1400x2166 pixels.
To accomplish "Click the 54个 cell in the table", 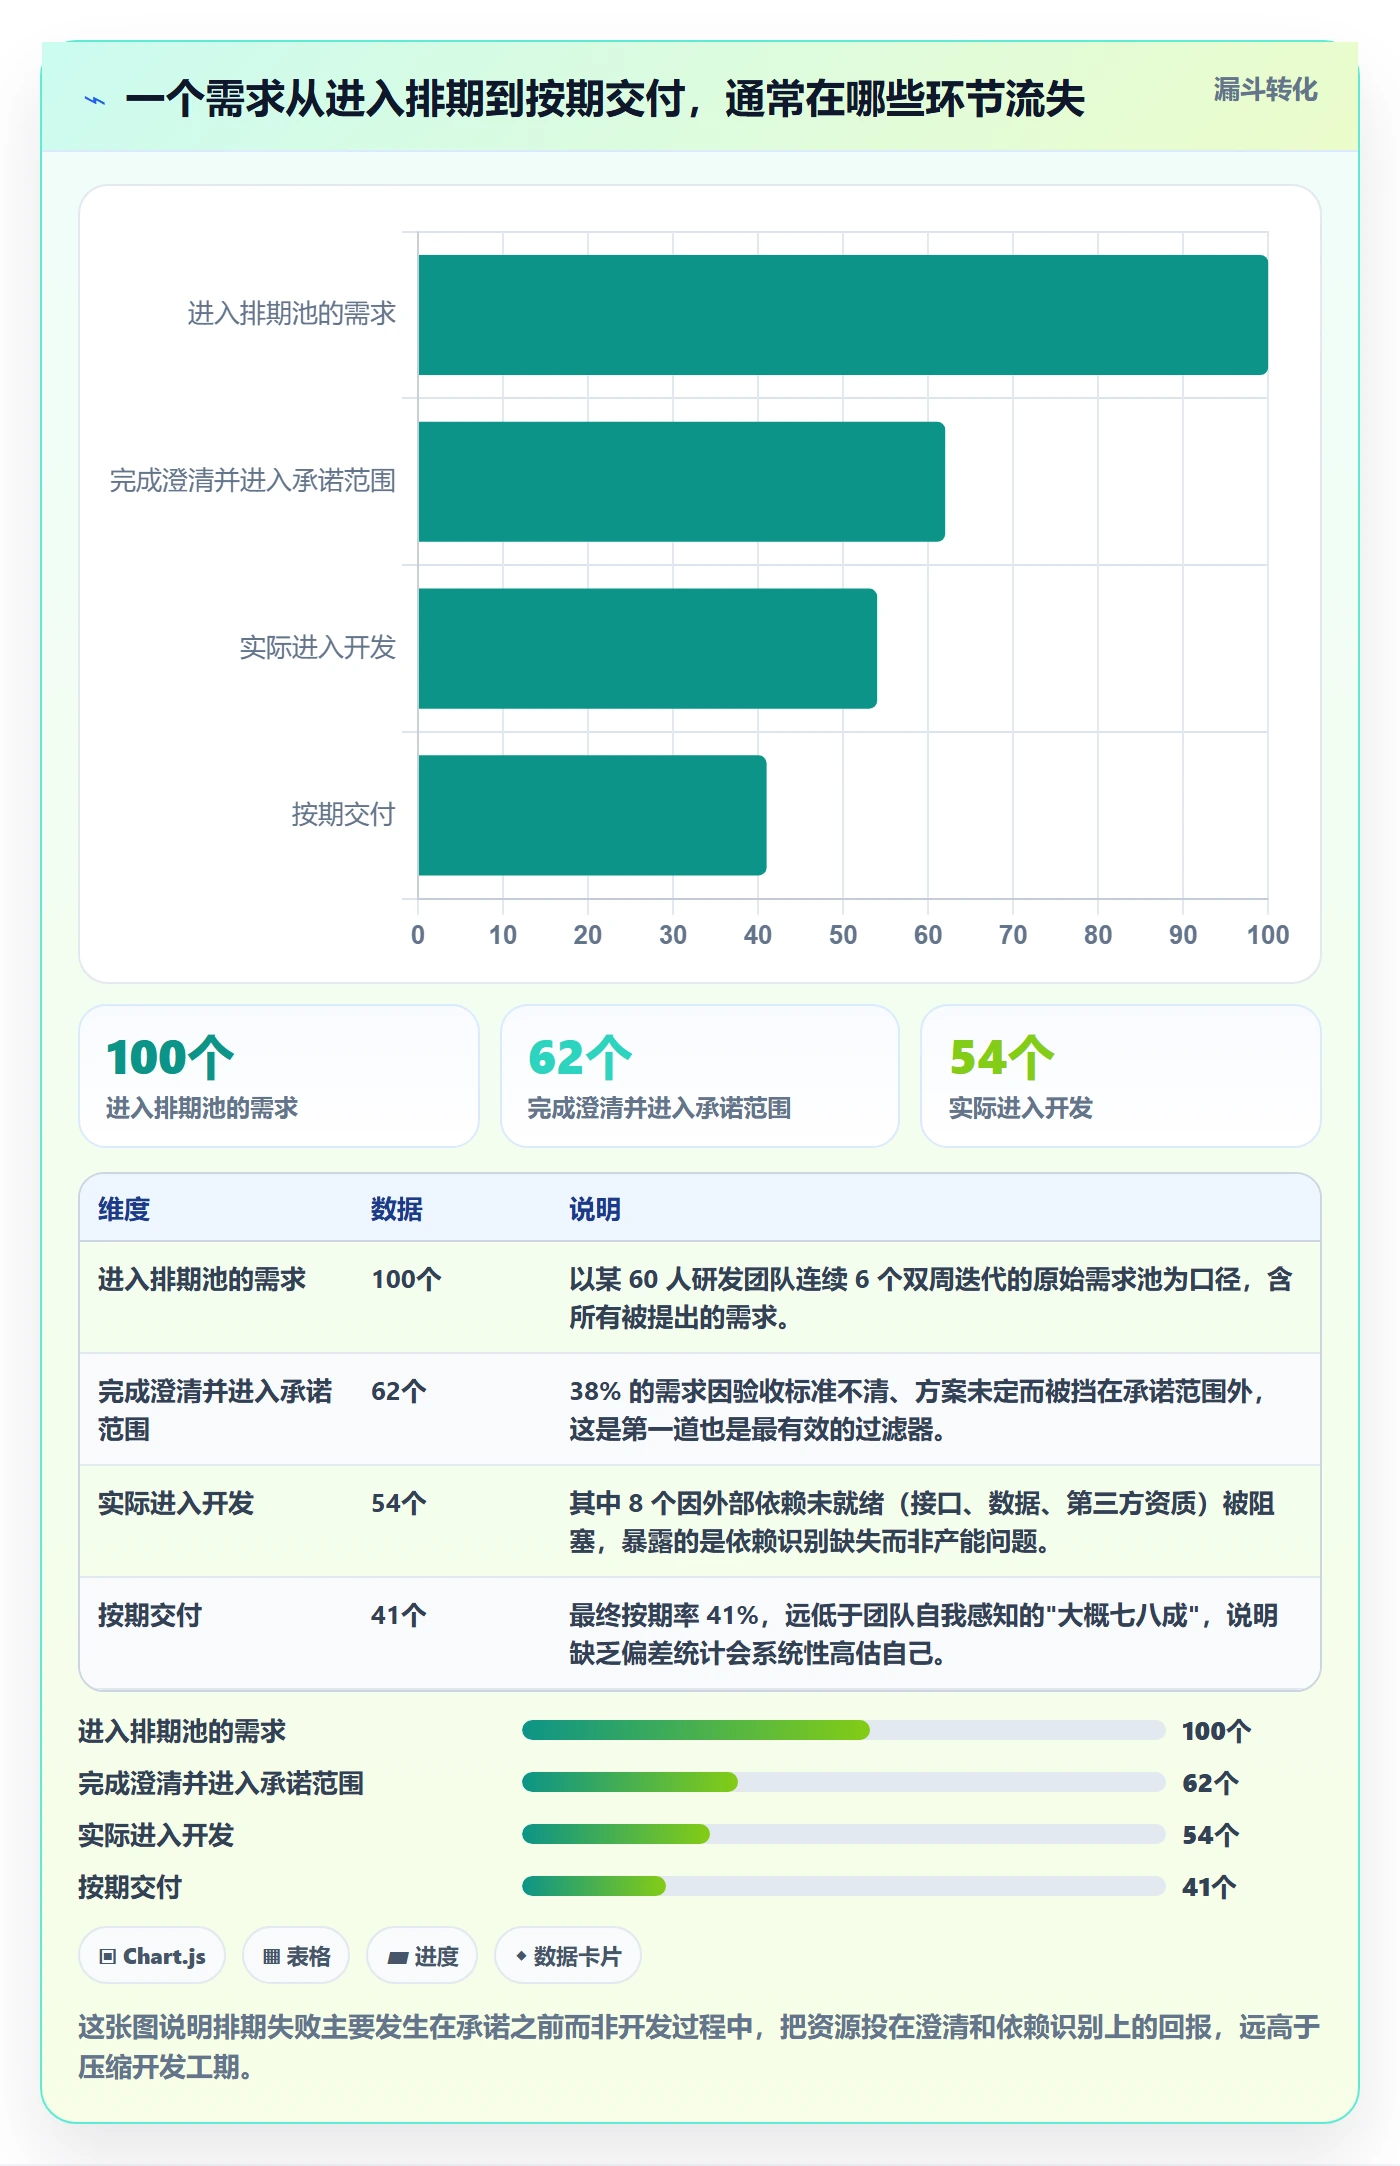I will (x=399, y=1503).
